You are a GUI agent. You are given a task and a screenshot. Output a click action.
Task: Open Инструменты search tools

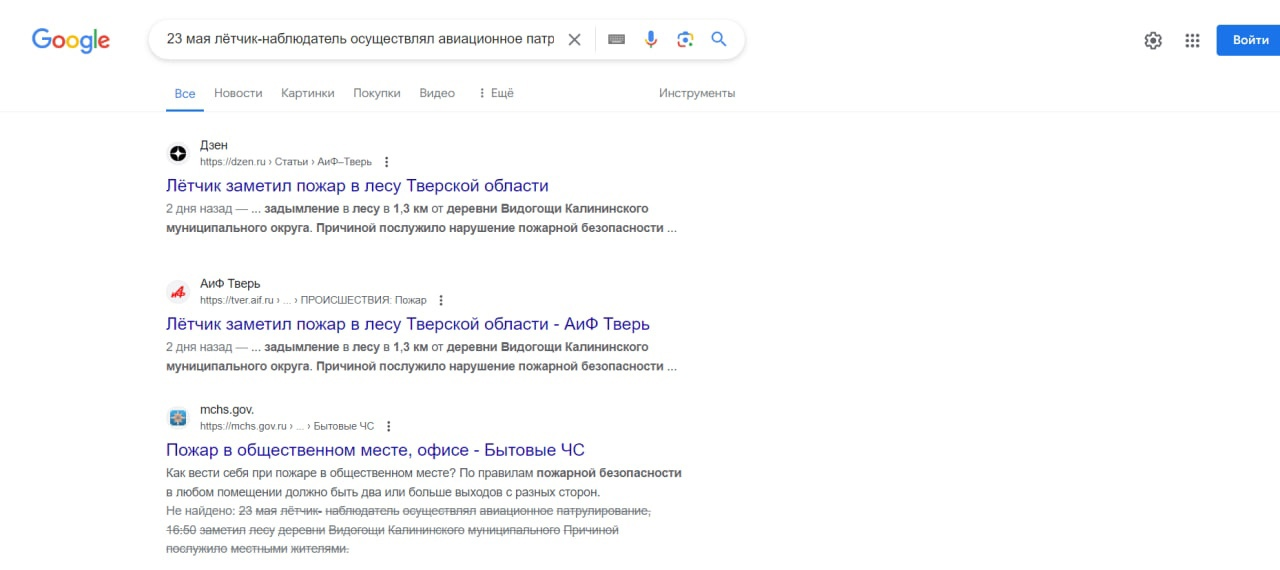(697, 93)
